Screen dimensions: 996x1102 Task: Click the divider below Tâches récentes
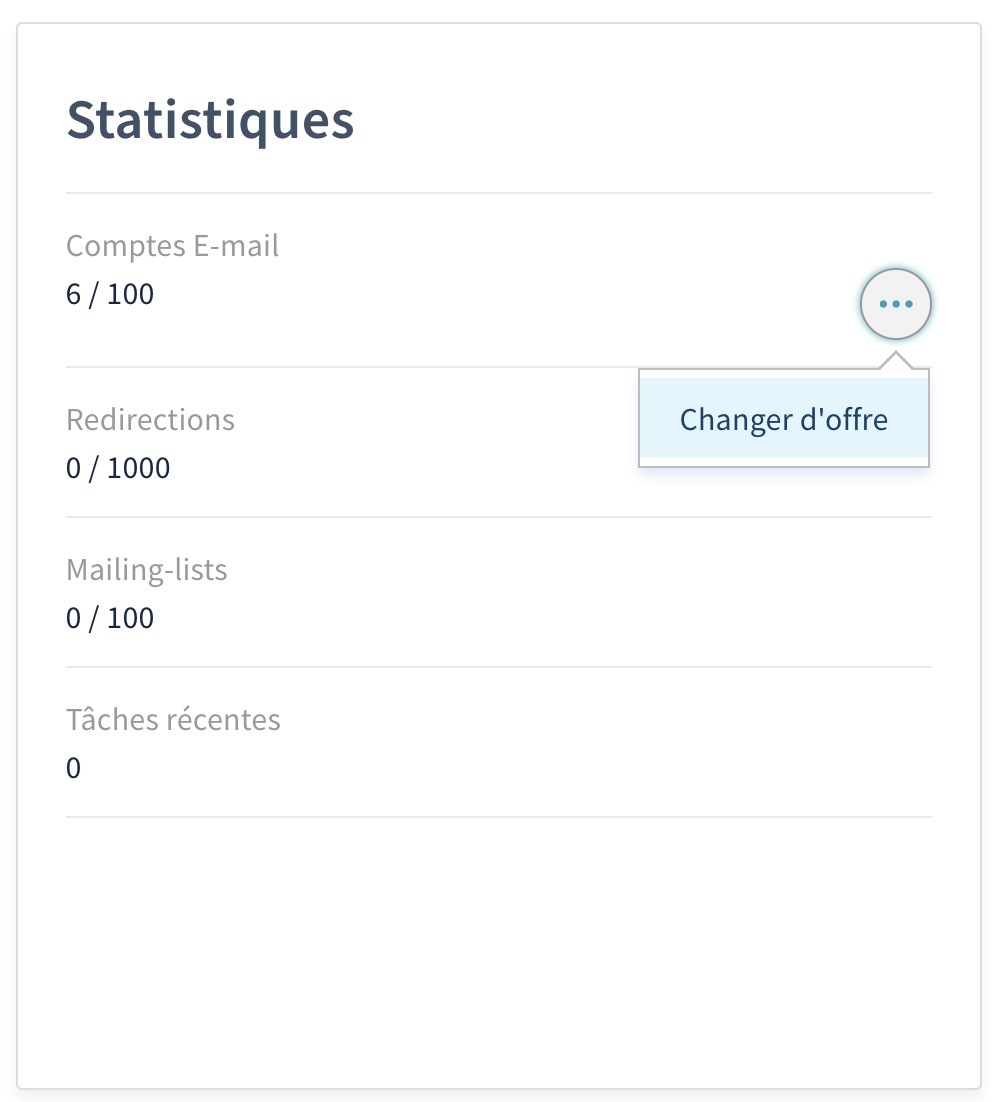coord(498,817)
